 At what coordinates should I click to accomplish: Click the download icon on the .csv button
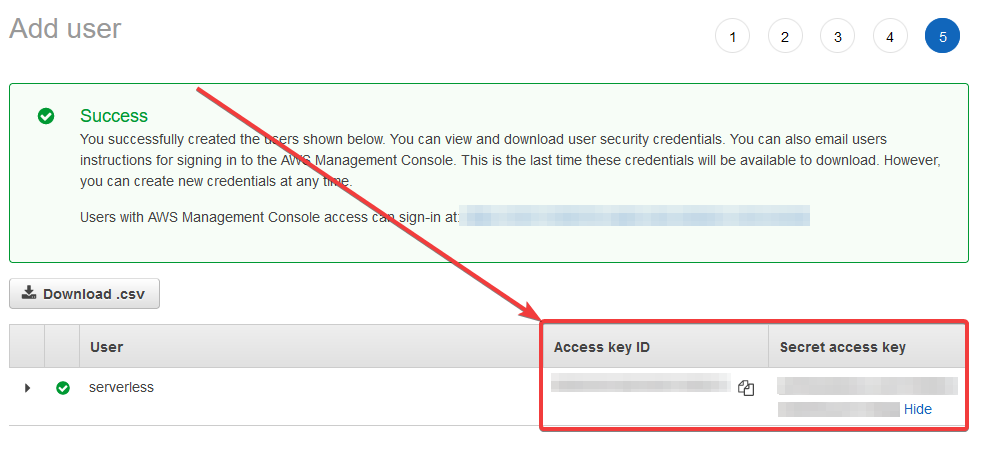[28, 293]
